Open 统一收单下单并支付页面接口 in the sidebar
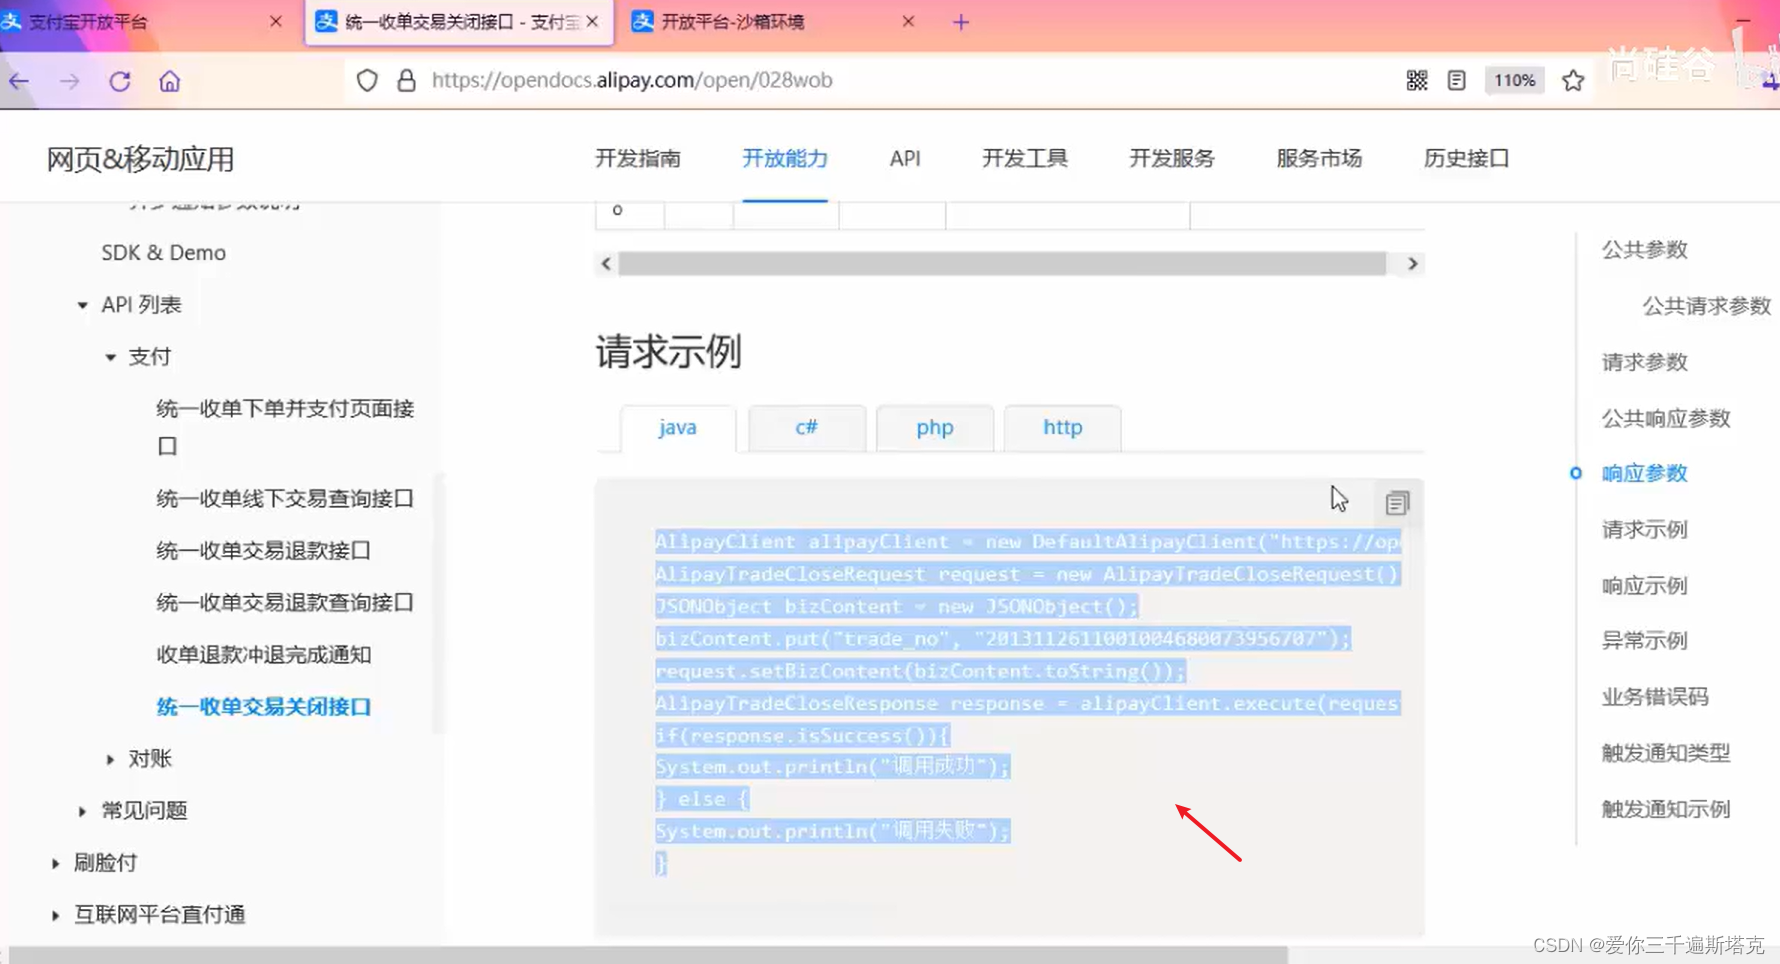 pos(285,427)
